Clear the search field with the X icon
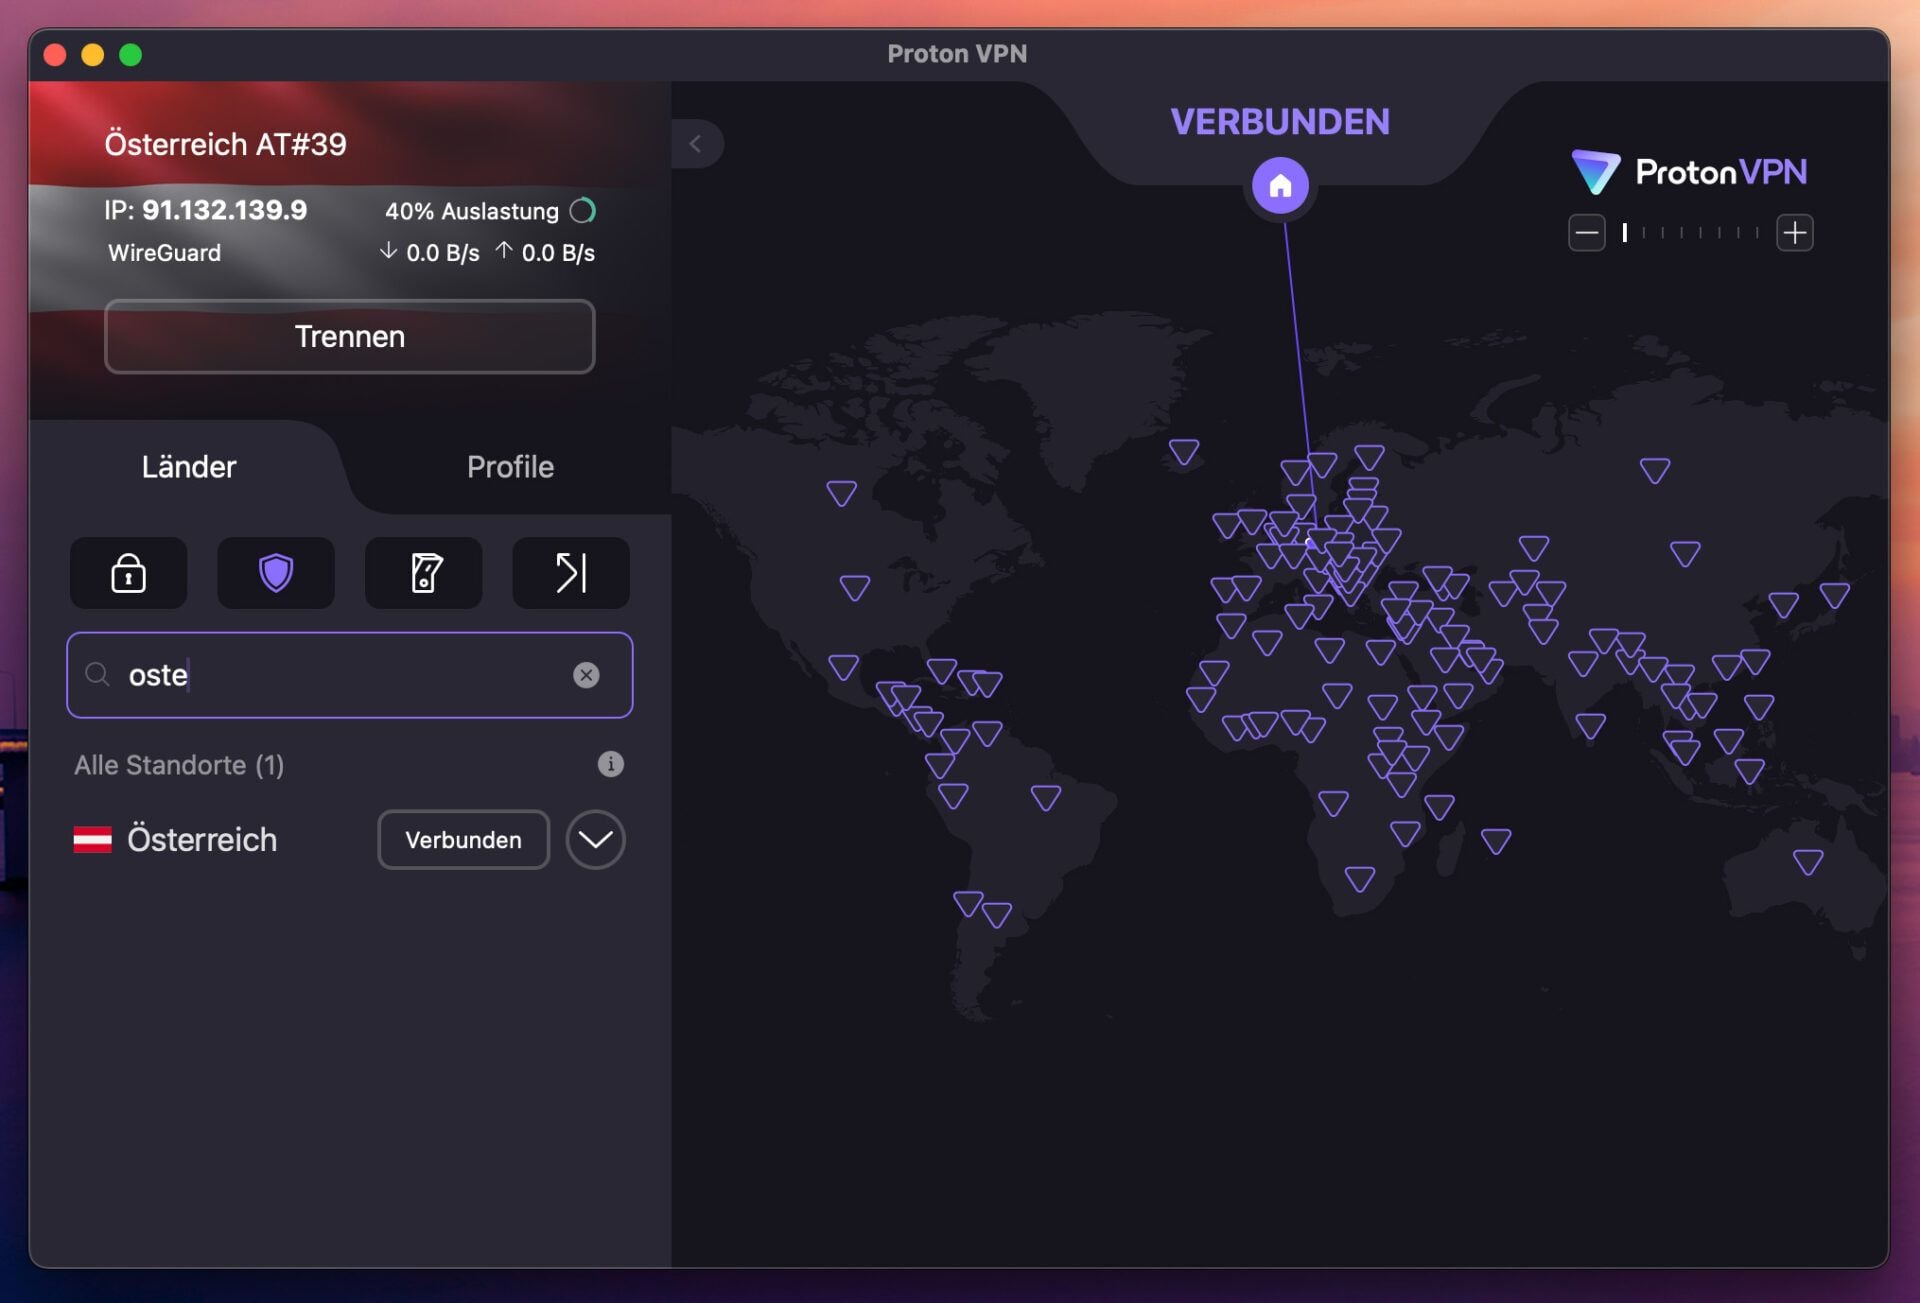This screenshot has height=1303, width=1920. pyautogui.click(x=587, y=675)
